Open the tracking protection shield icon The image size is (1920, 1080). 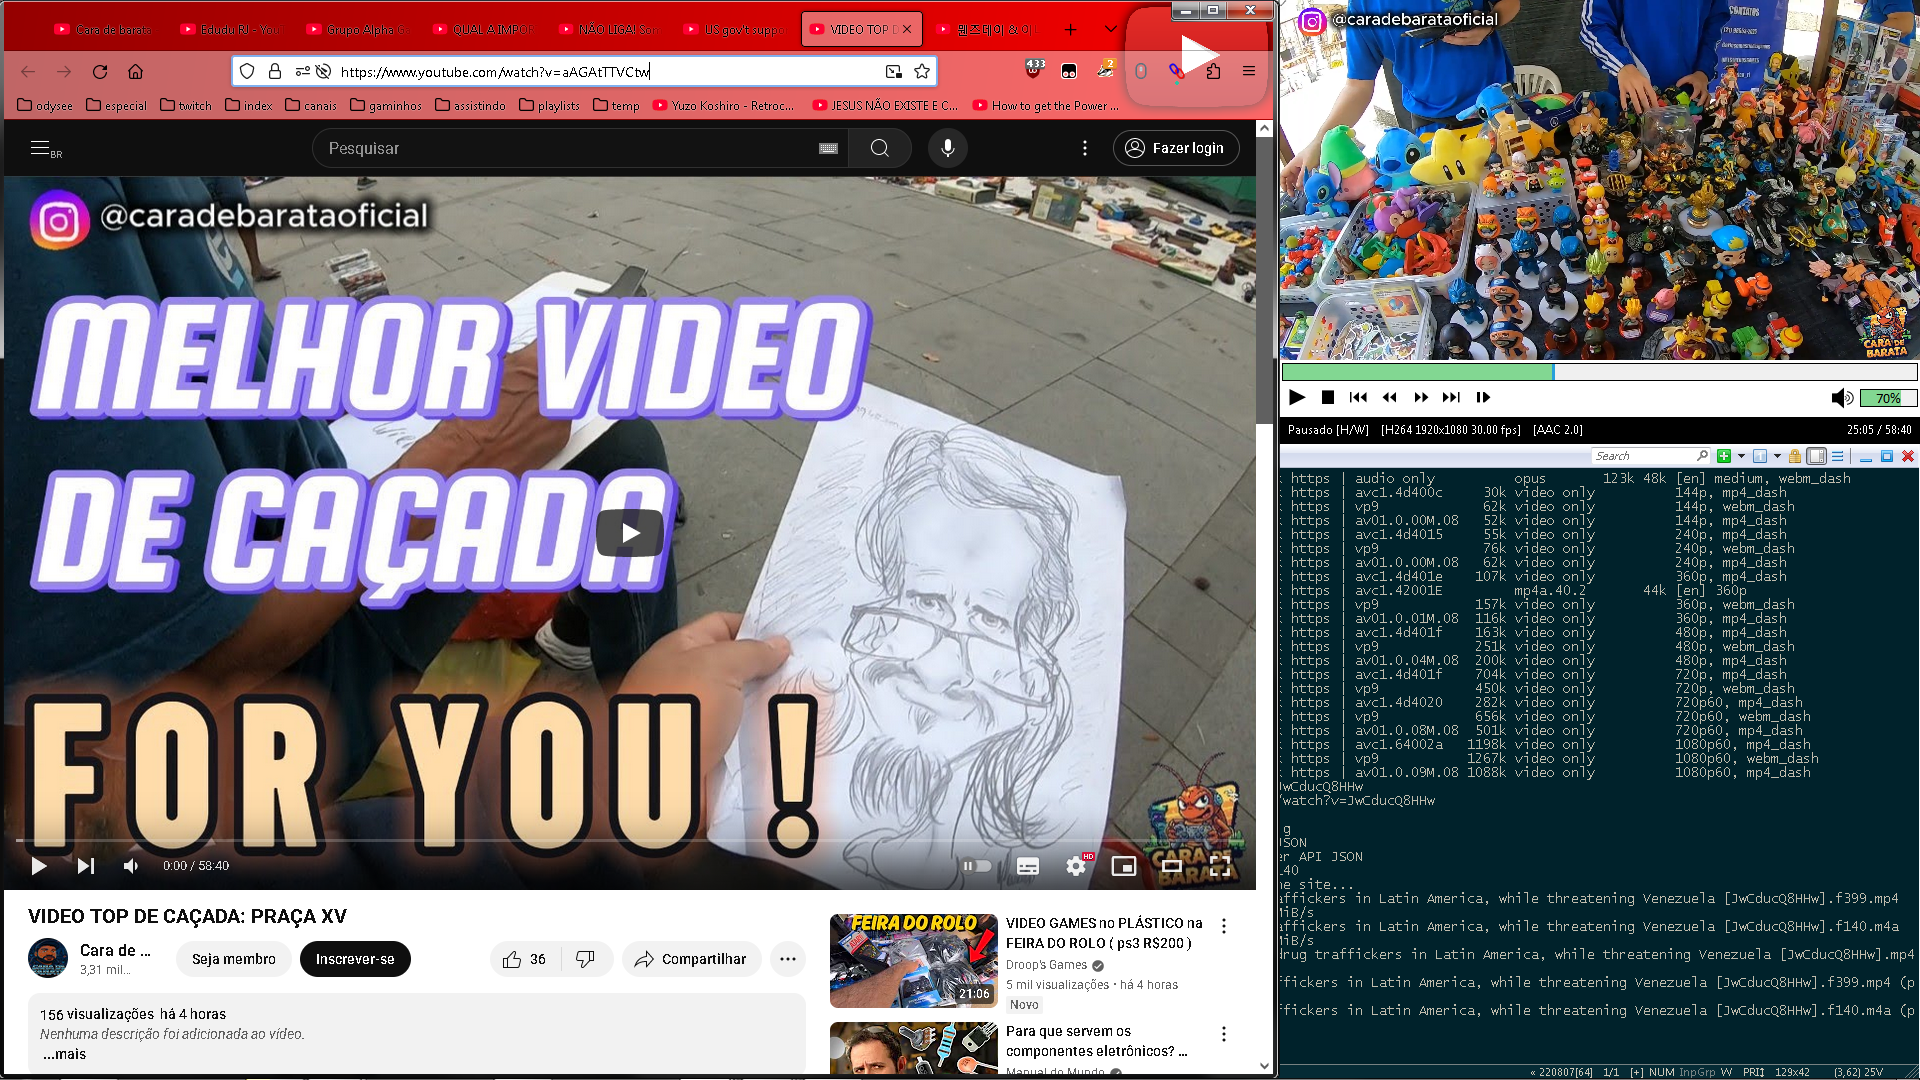point(247,71)
